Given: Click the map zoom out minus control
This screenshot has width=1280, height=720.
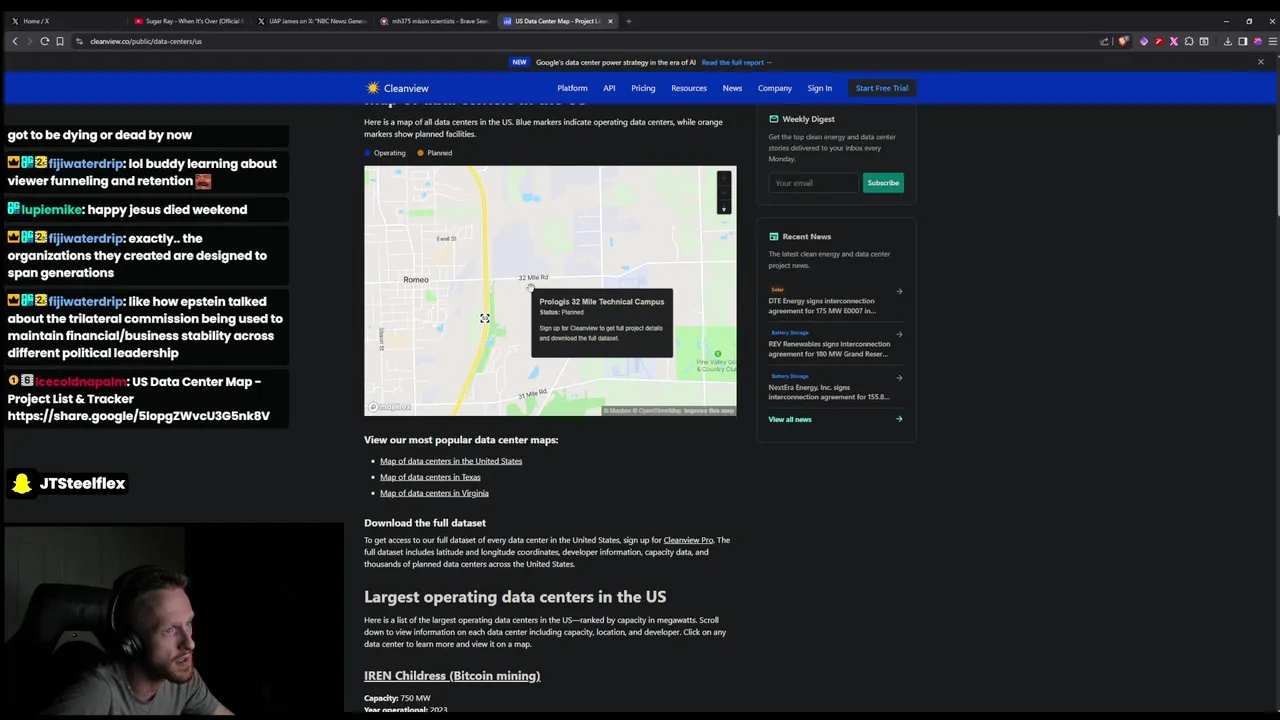Looking at the screenshot, I should click(724, 192).
